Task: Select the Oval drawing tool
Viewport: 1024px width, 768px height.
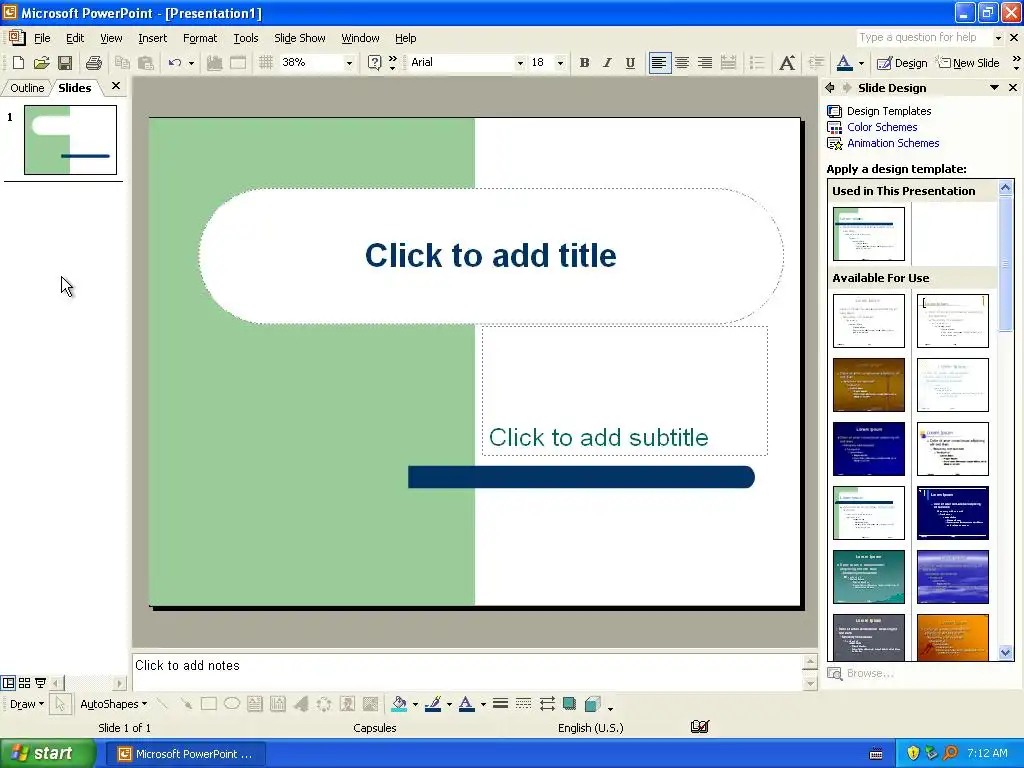Action: (231, 704)
